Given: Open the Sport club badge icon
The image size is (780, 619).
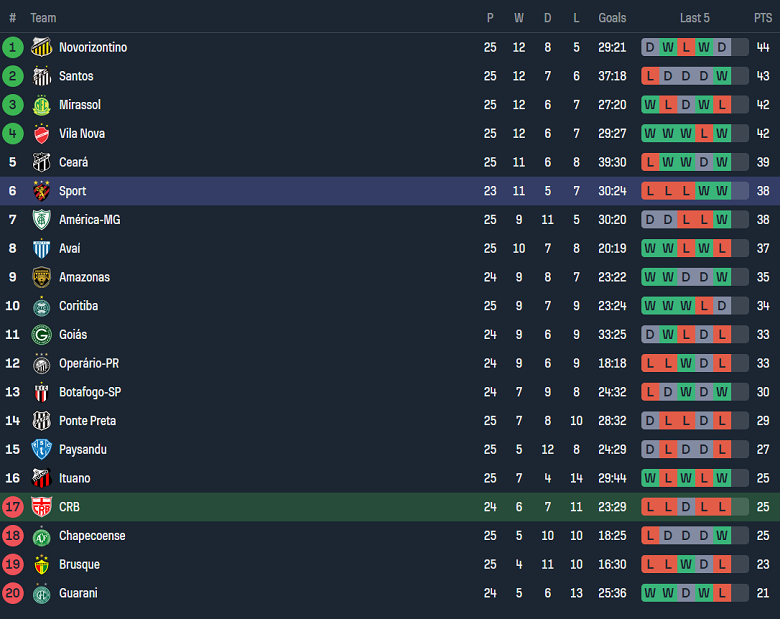Looking at the screenshot, I should (x=41, y=191).
